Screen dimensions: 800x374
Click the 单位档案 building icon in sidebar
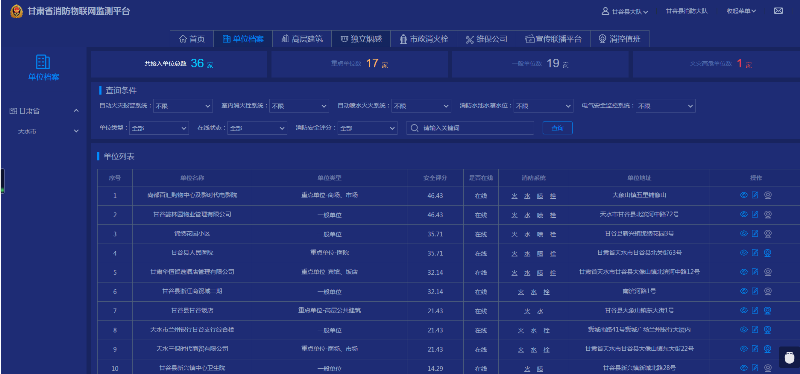click(43, 62)
